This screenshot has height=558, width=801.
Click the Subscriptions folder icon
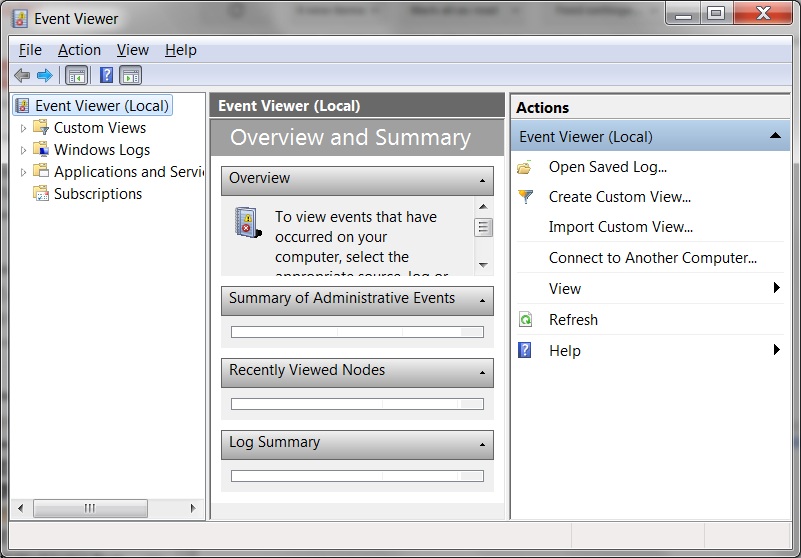(41, 193)
